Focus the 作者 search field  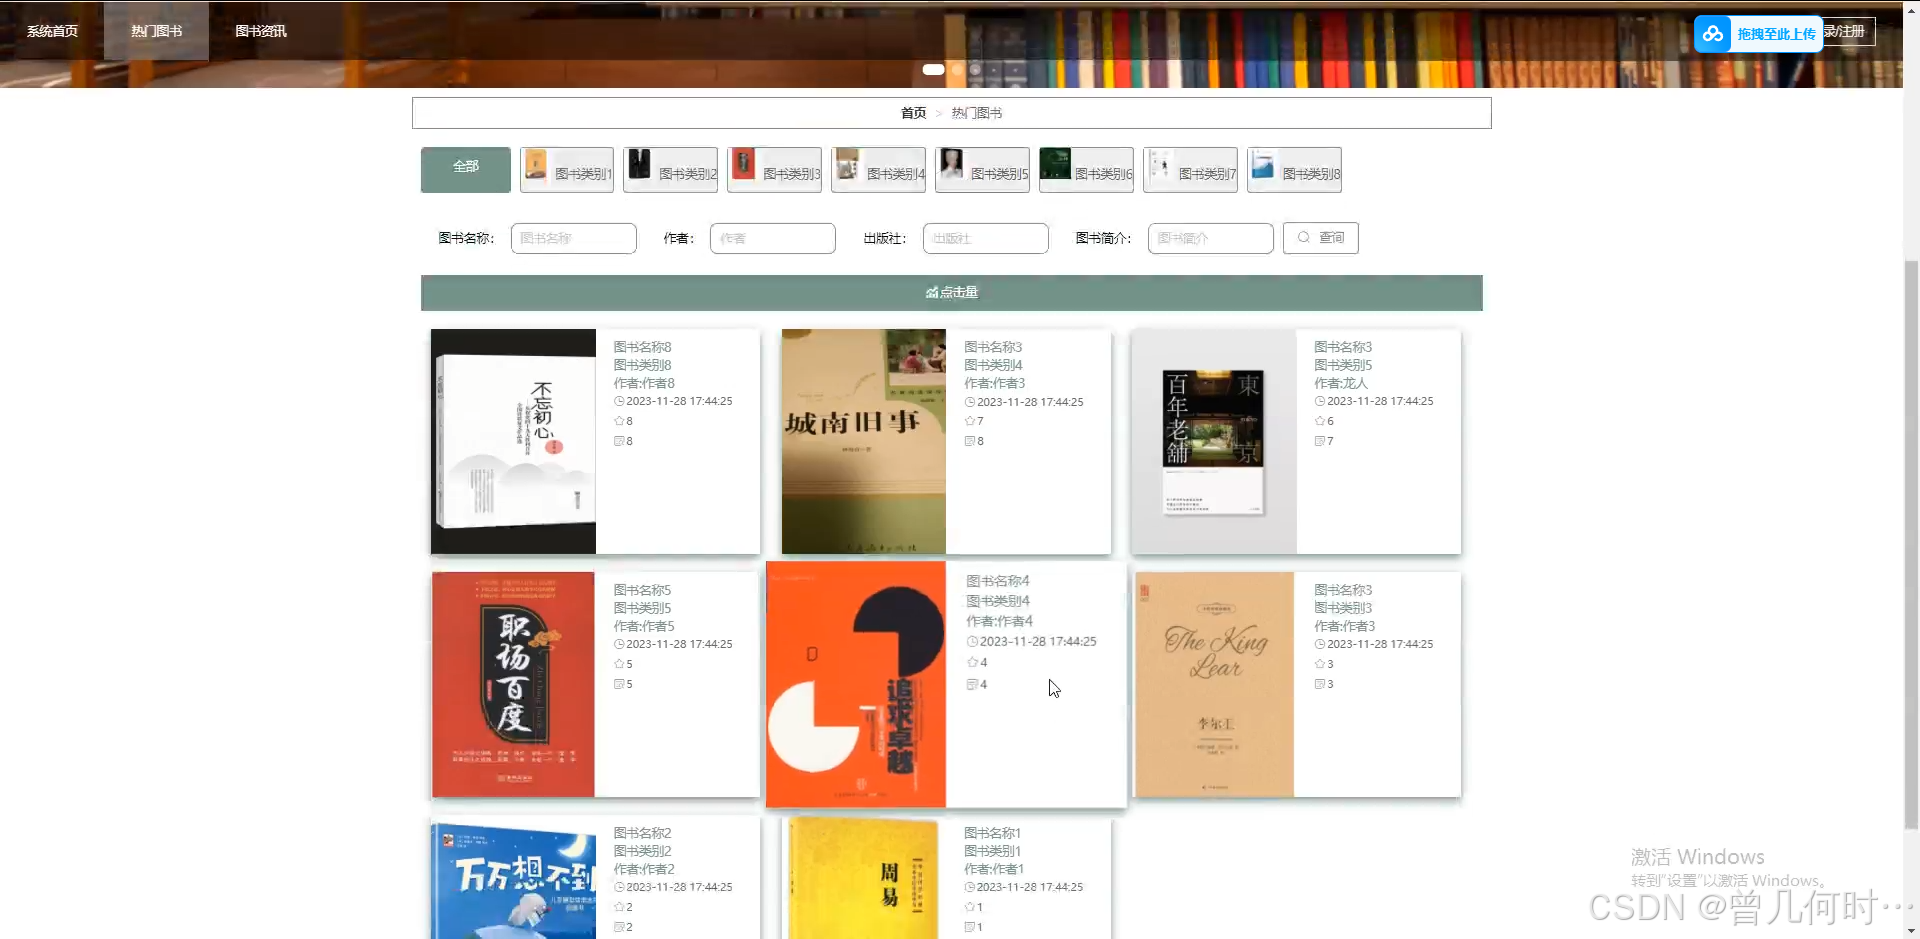tap(773, 238)
